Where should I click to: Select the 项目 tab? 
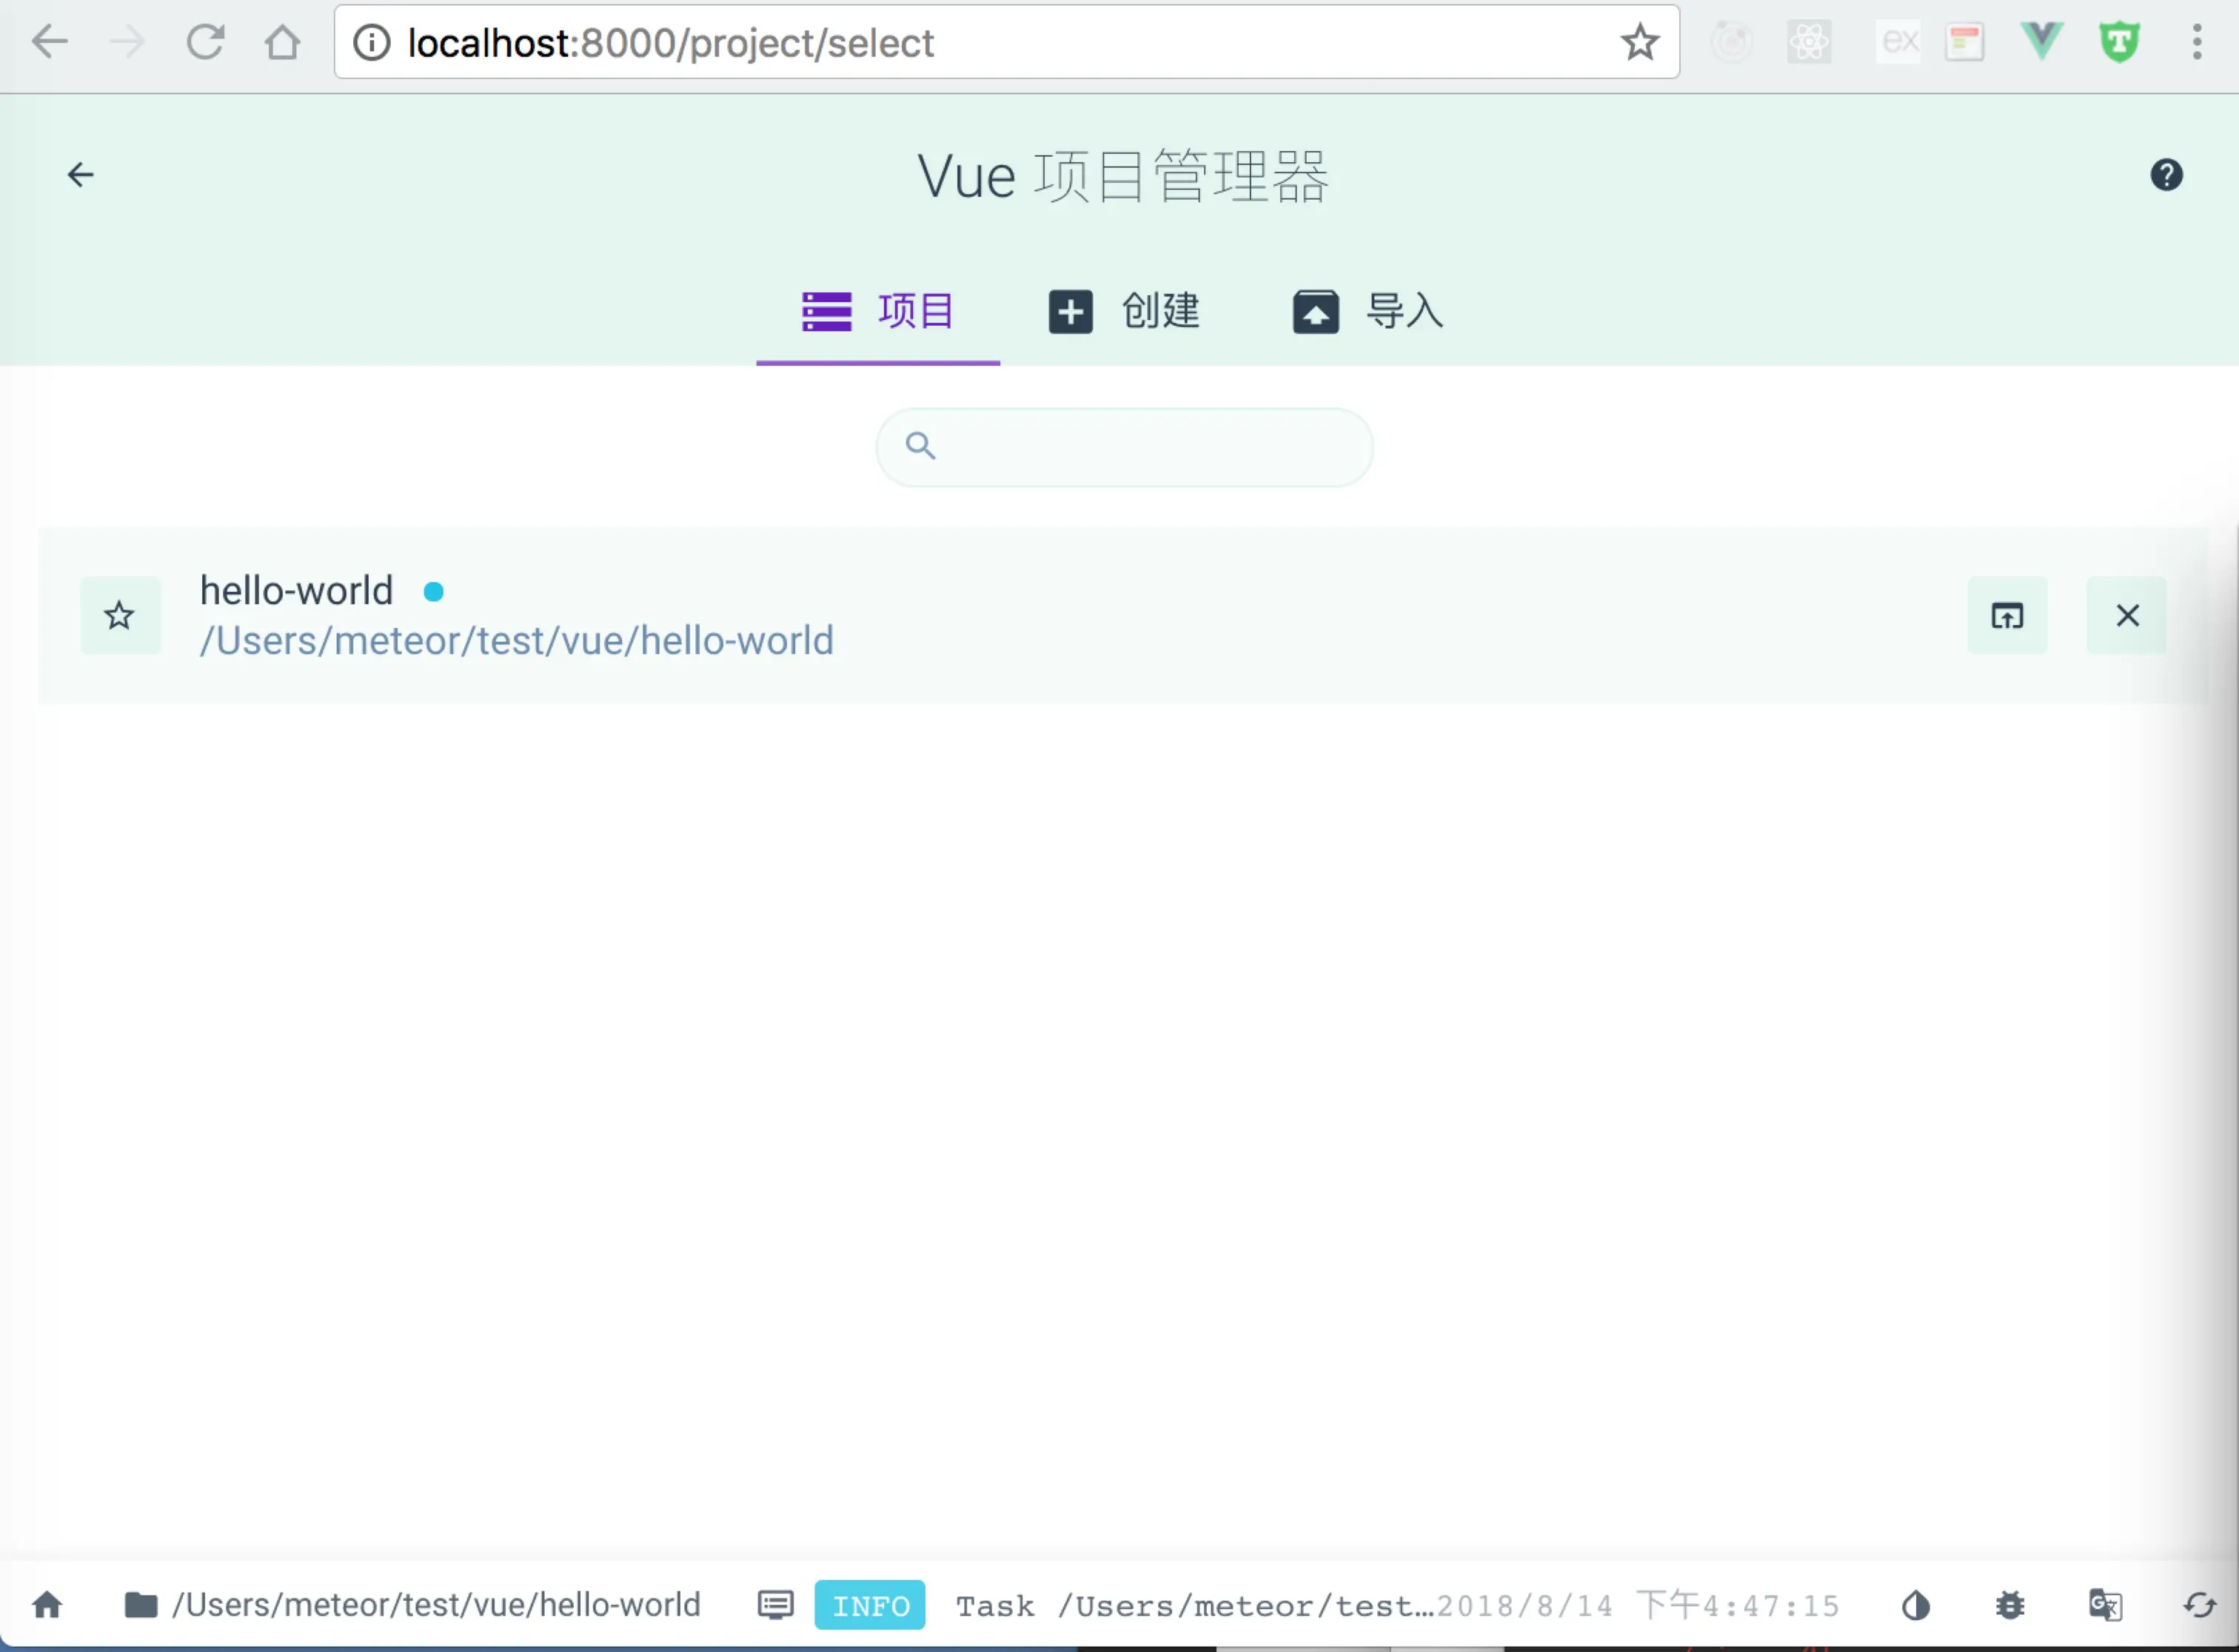[x=878, y=311]
